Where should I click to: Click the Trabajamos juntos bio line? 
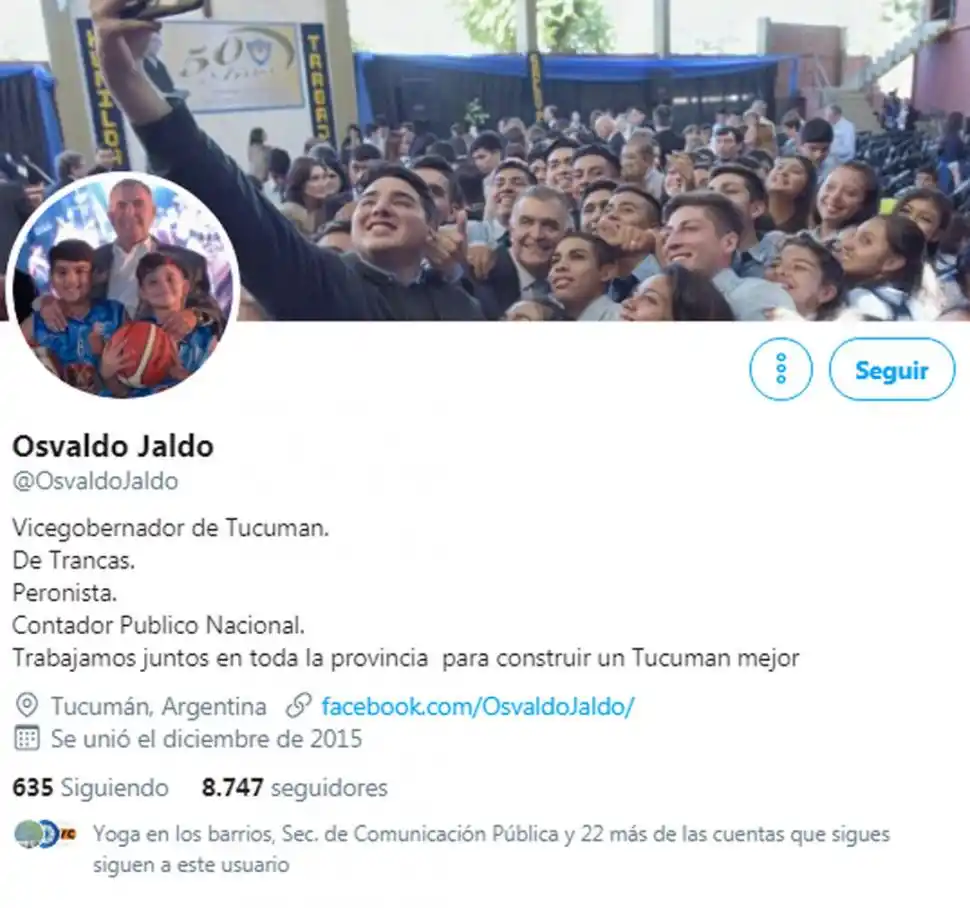[406, 657]
